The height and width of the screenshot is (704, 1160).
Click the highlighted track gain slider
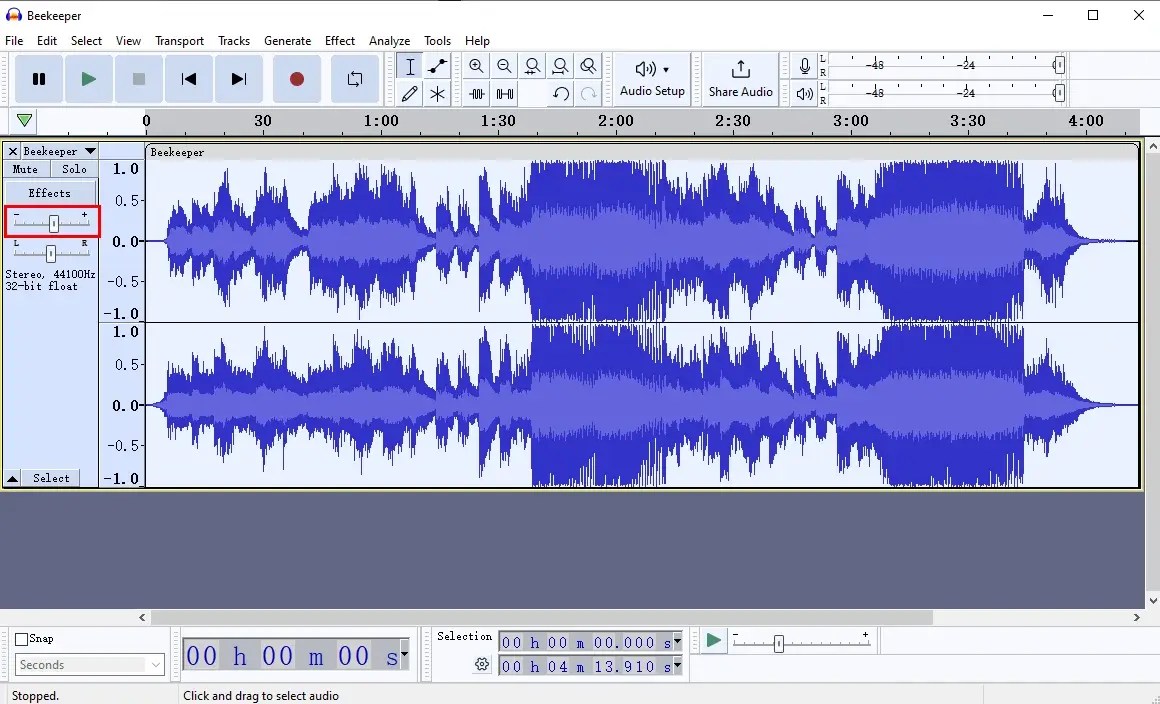coord(52,222)
